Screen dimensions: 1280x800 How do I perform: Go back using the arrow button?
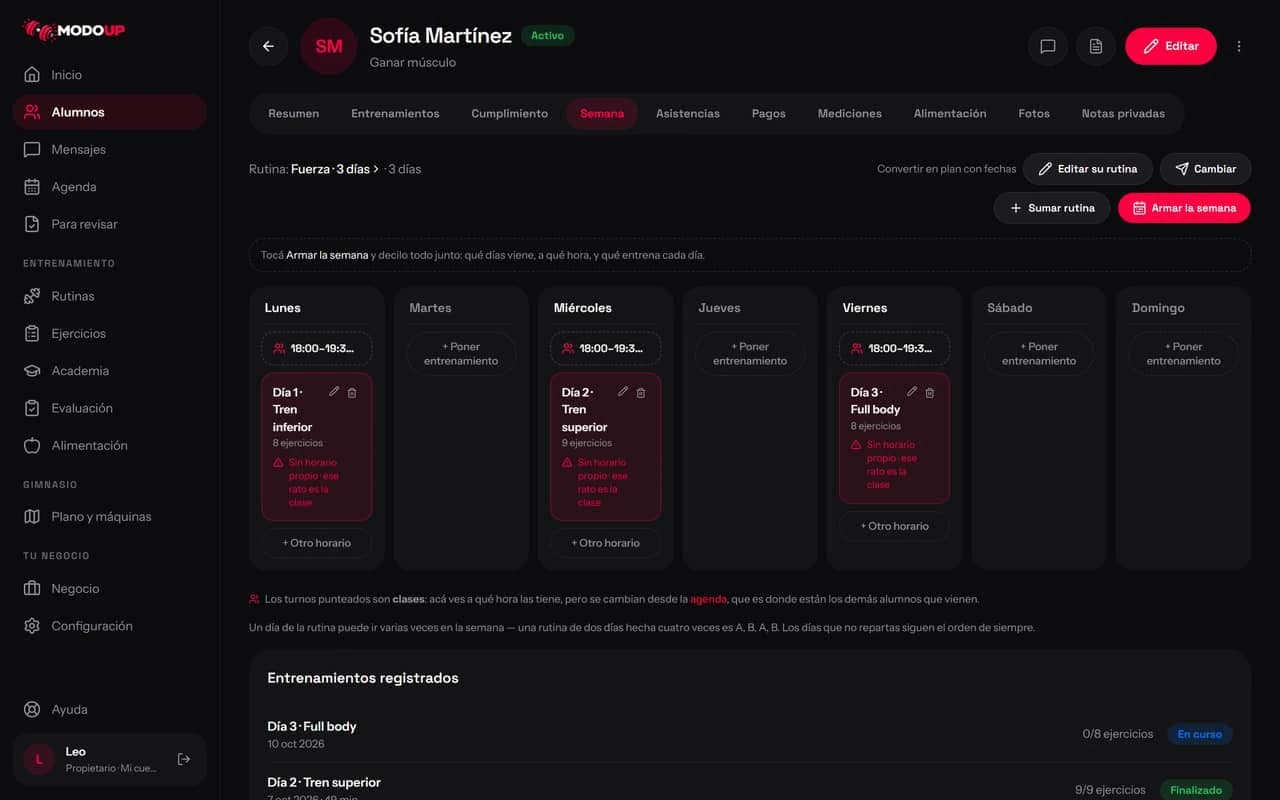click(x=268, y=46)
